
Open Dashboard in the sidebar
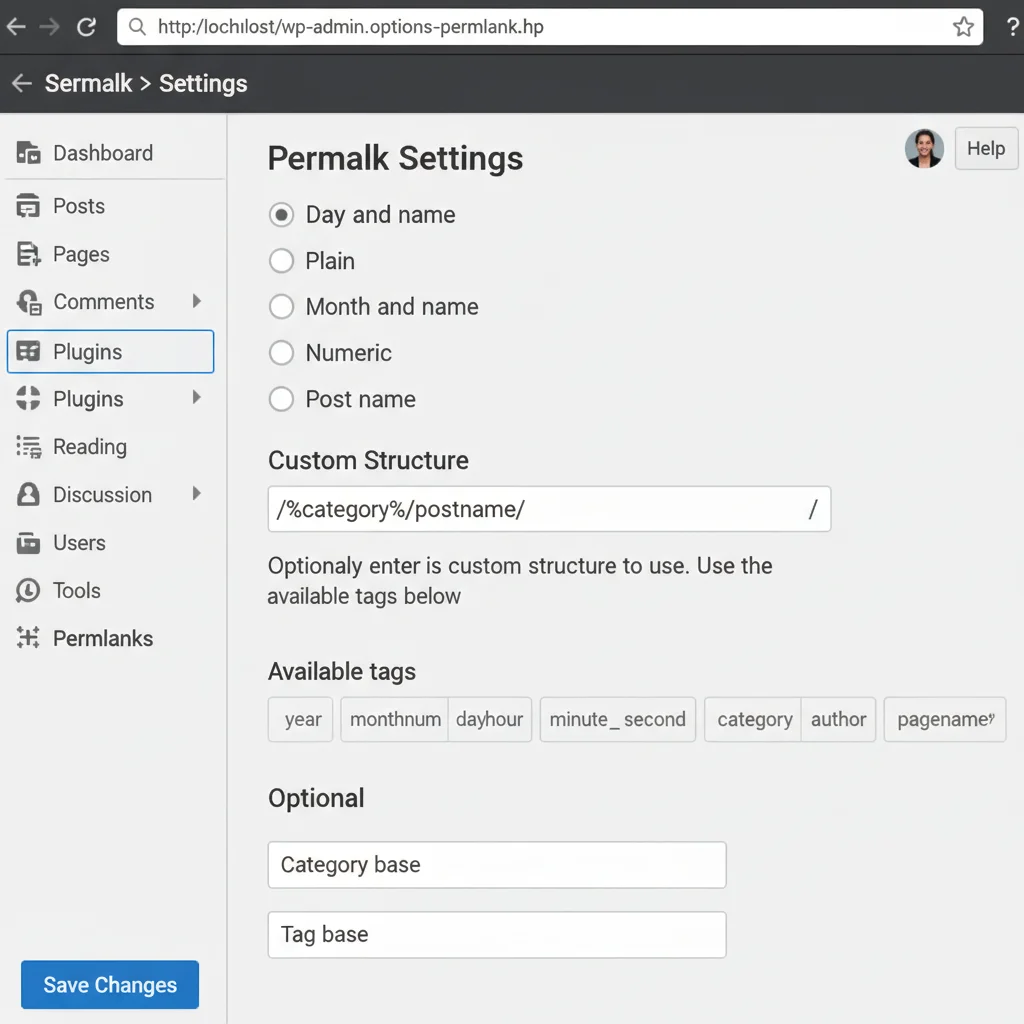pos(103,153)
